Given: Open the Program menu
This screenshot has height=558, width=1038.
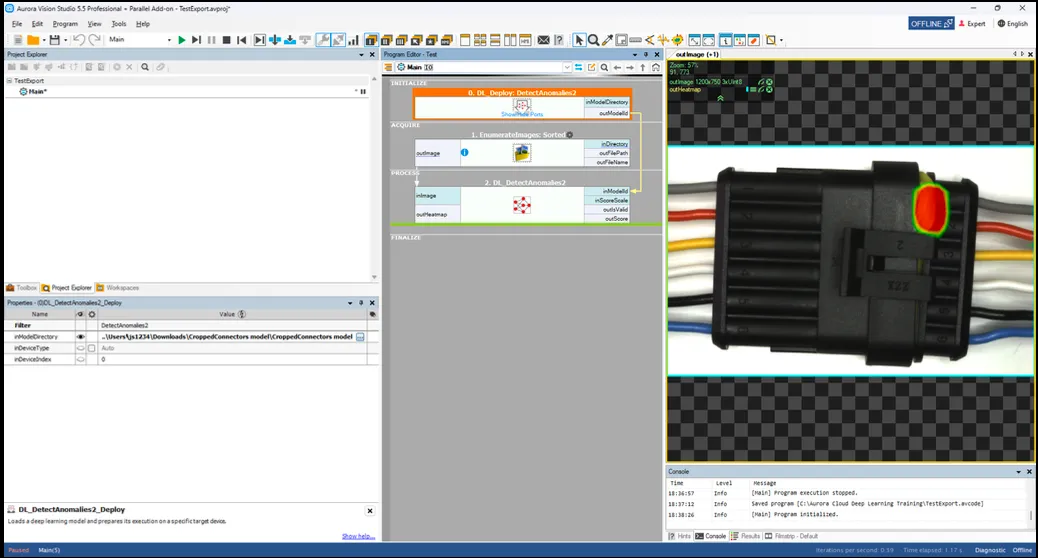Looking at the screenshot, I should click(65, 23).
